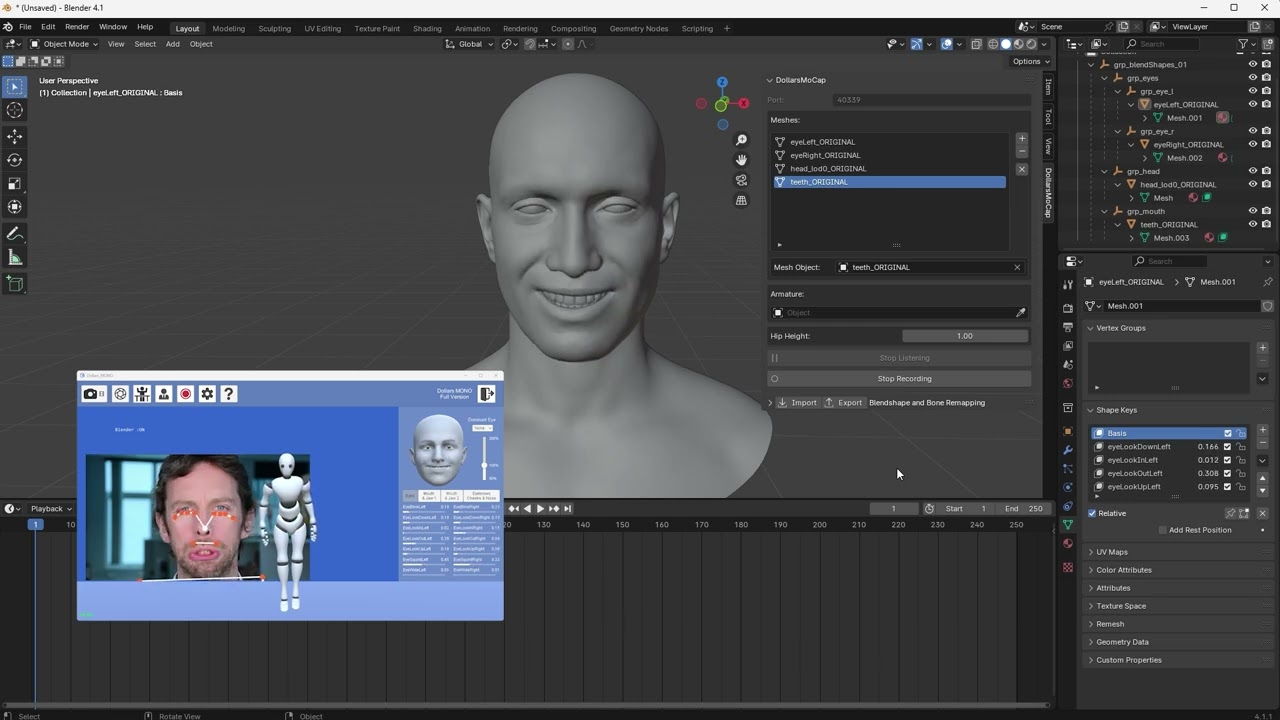The width and height of the screenshot is (1280, 720).
Task: Enable the Add Rest Position checkbox
Action: coord(1162,530)
